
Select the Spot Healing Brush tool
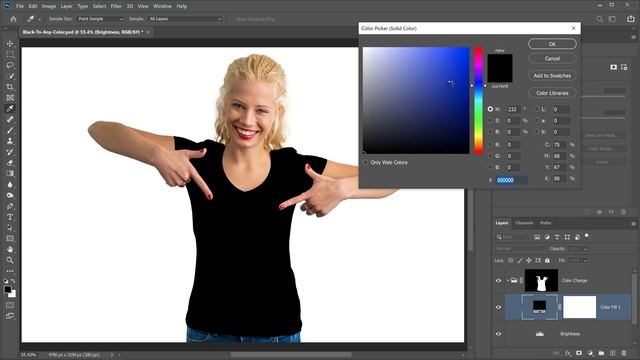pos(10,120)
